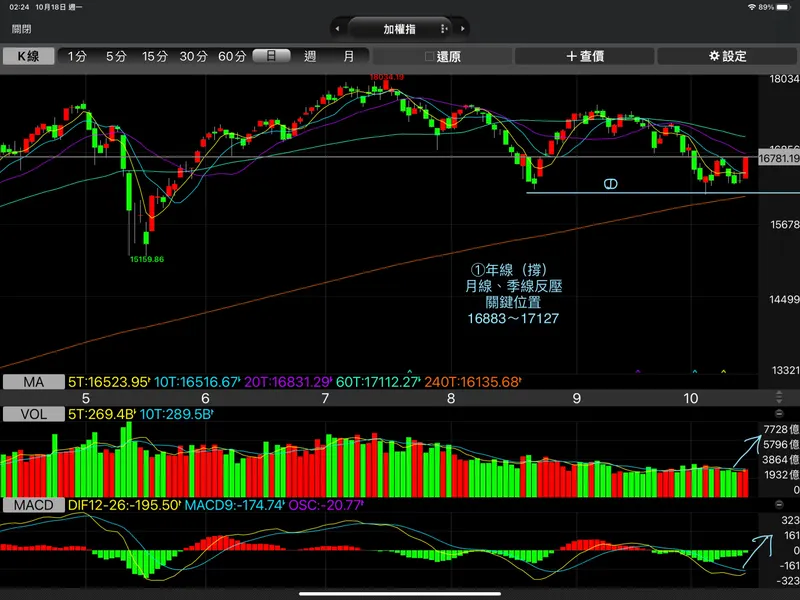Viewport: 800px width, 600px height.
Task: Open the 加權指 symbol selector
Action: pyautogui.click(x=399, y=29)
